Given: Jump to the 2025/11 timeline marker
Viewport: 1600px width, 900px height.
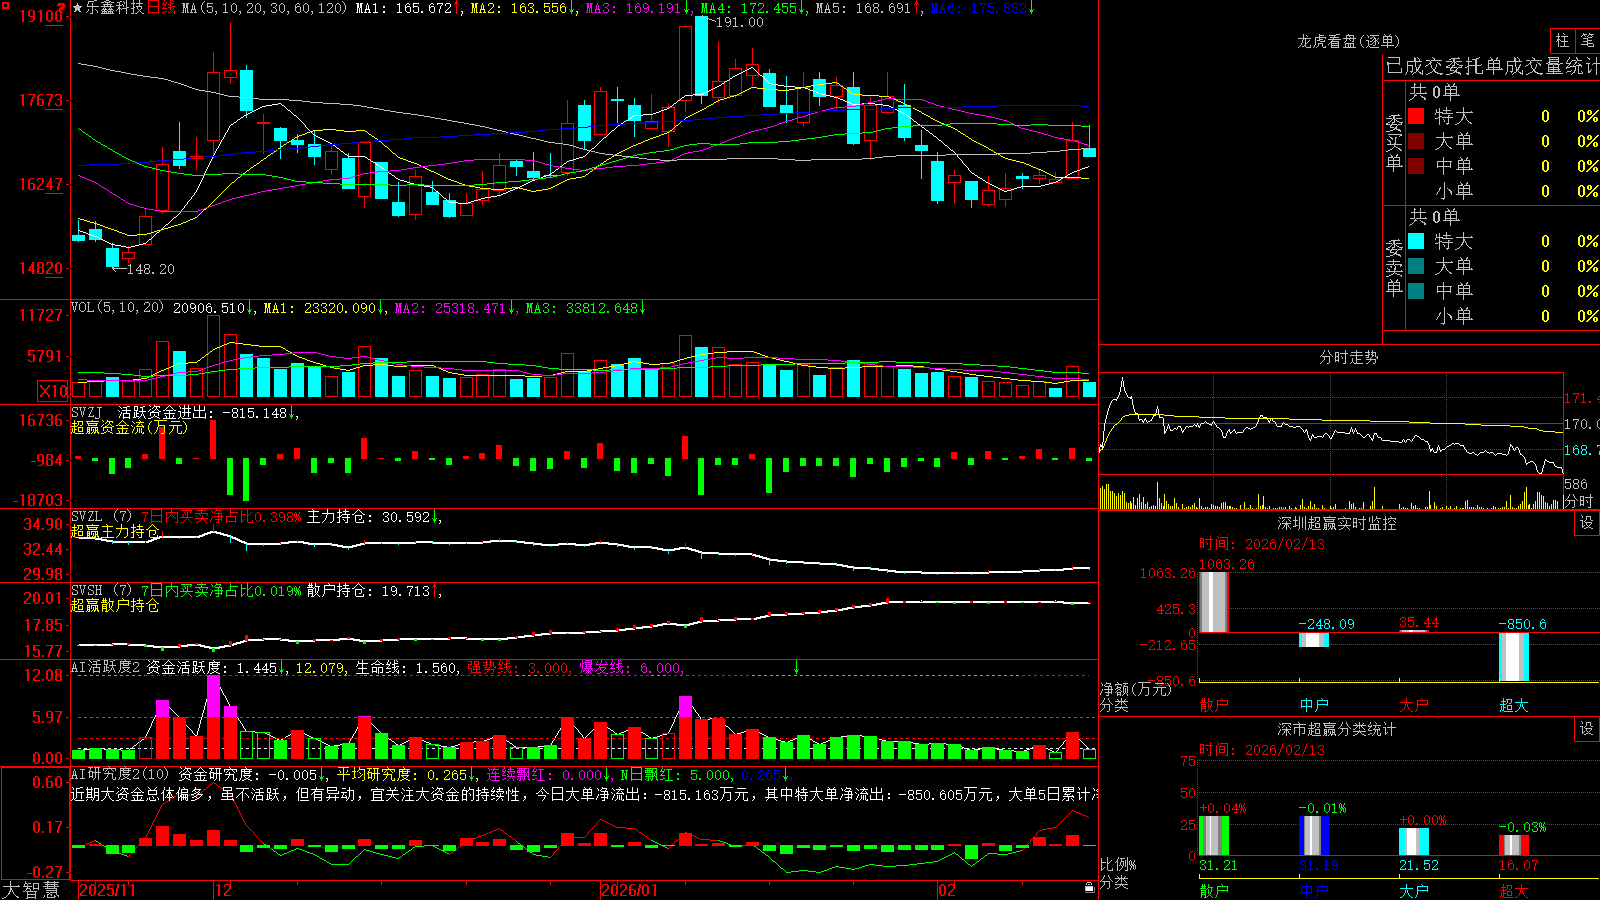Looking at the screenshot, I should coord(107,890).
